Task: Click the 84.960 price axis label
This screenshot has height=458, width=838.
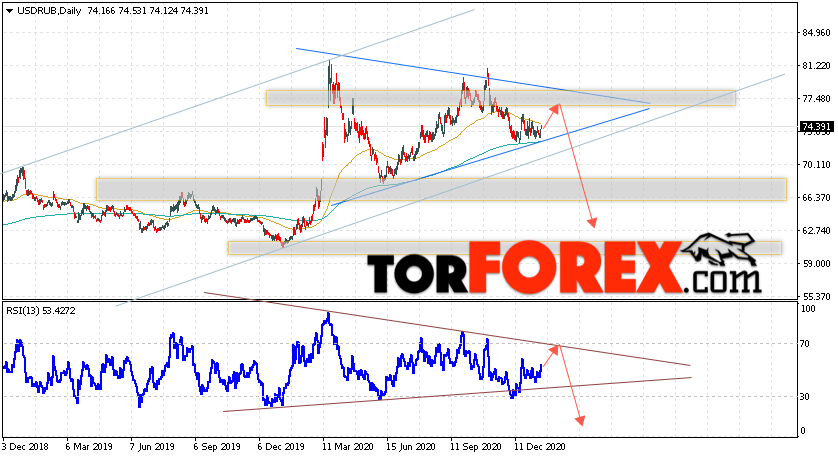Action: tap(817, 33)
